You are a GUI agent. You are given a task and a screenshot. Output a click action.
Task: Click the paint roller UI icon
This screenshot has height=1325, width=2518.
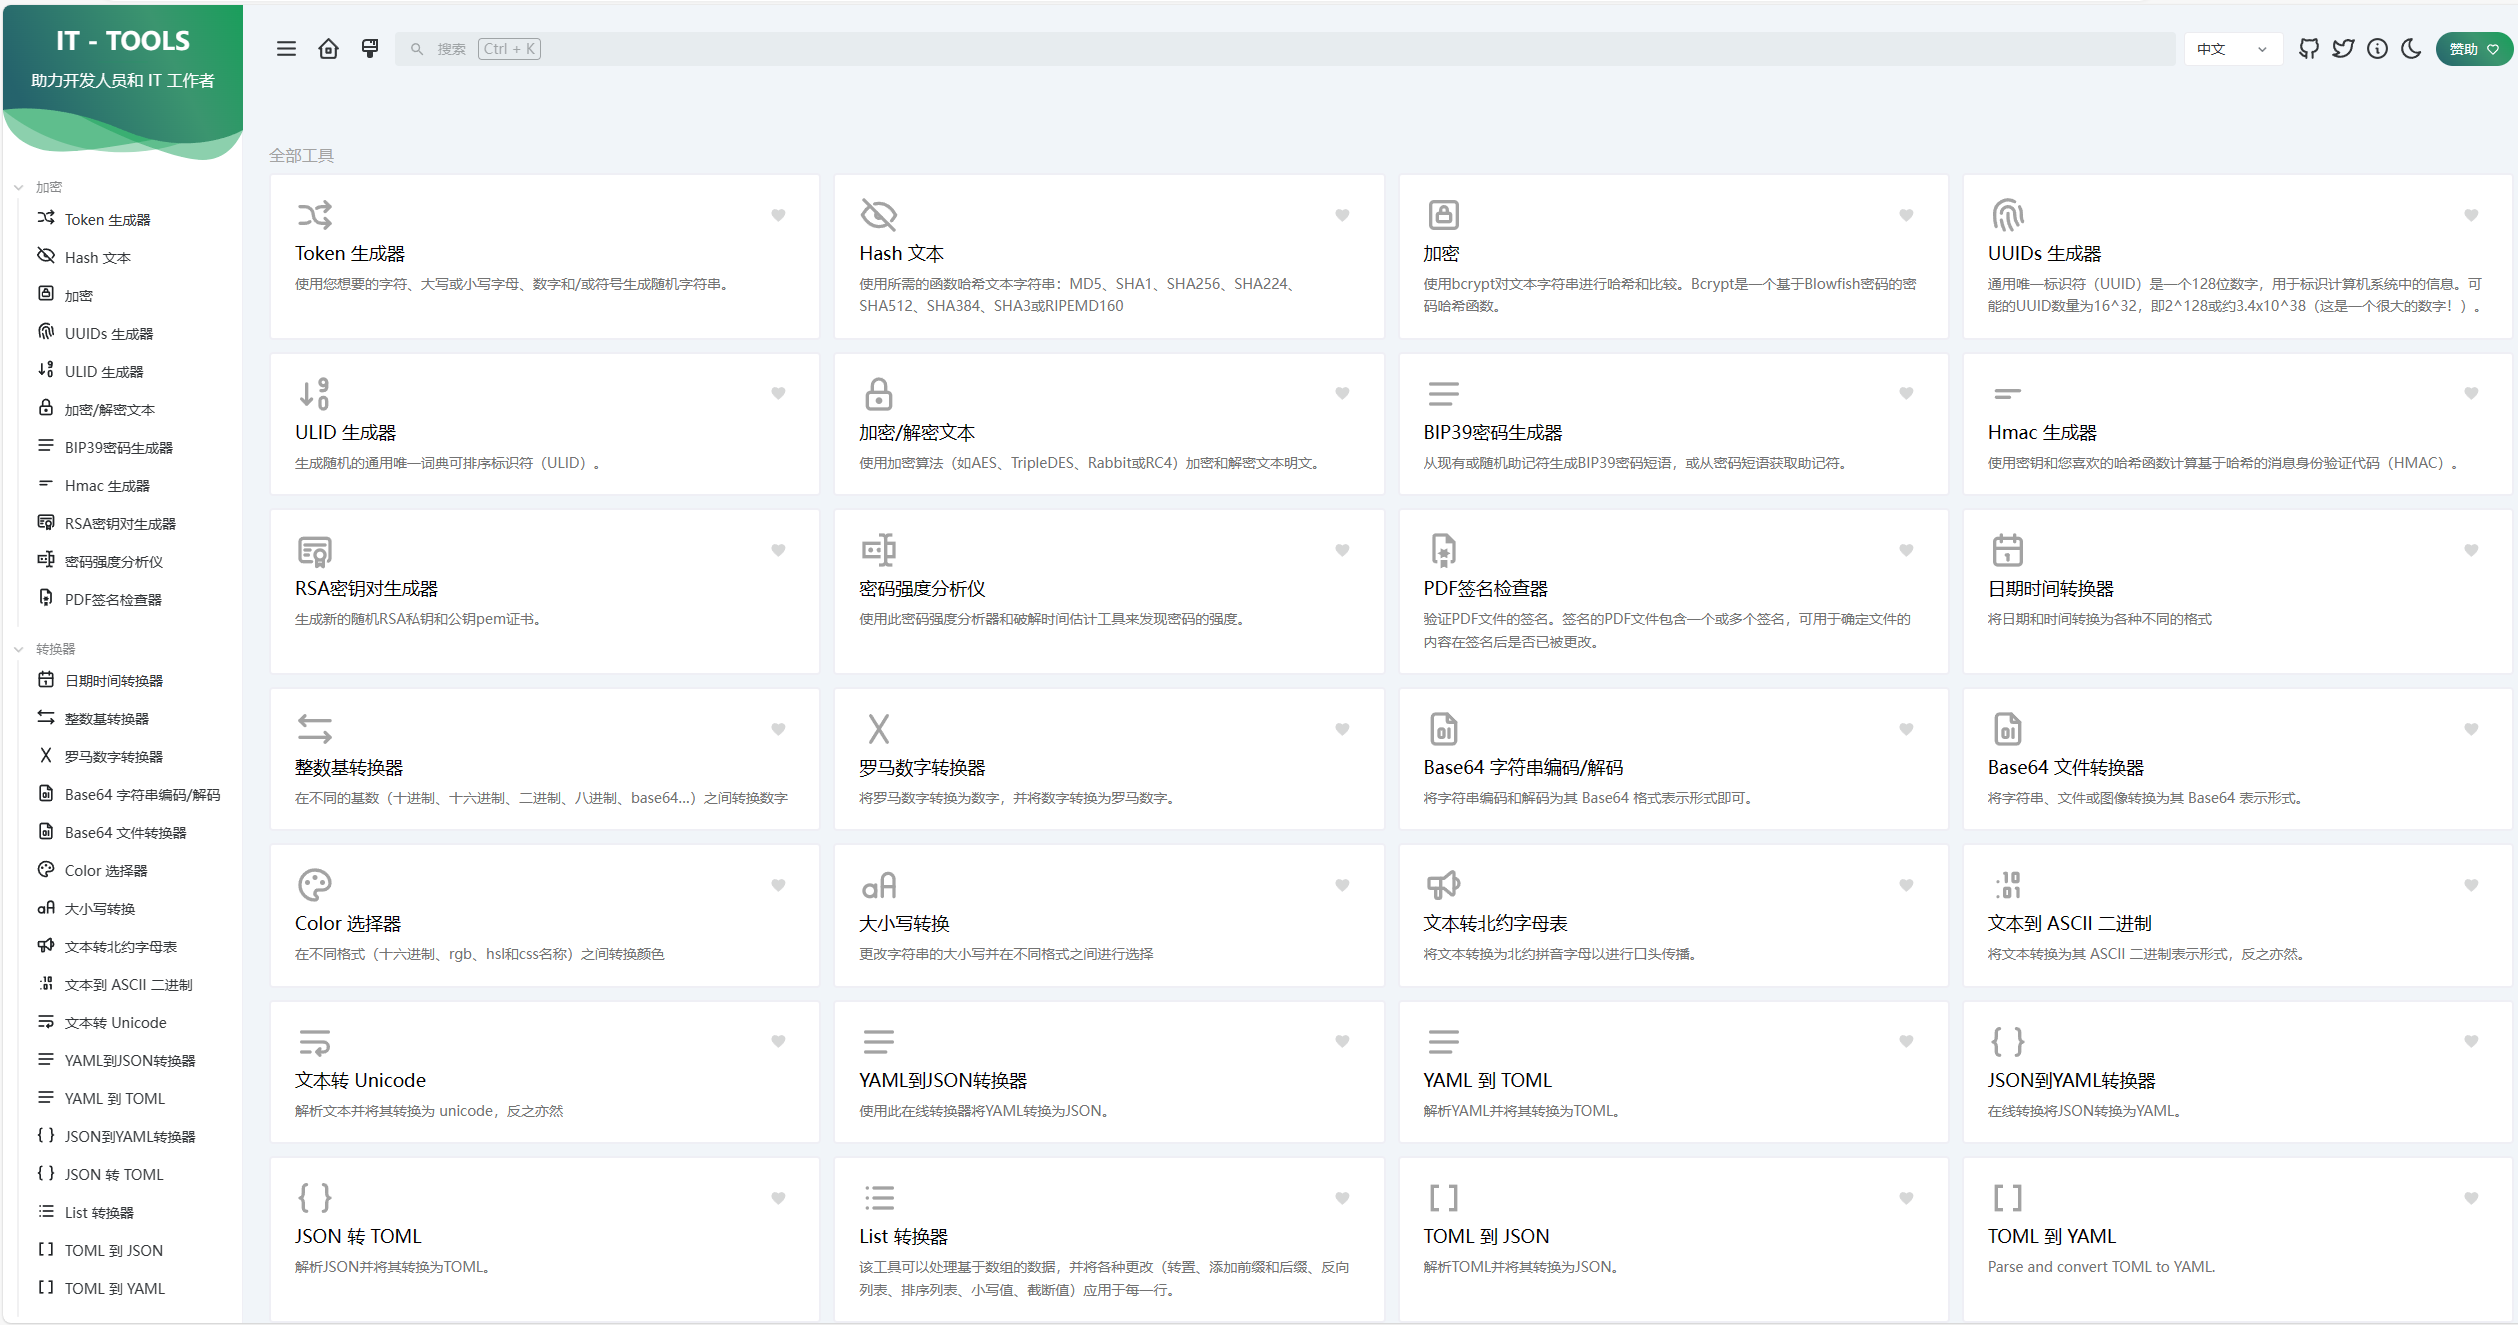pos(370,49)
